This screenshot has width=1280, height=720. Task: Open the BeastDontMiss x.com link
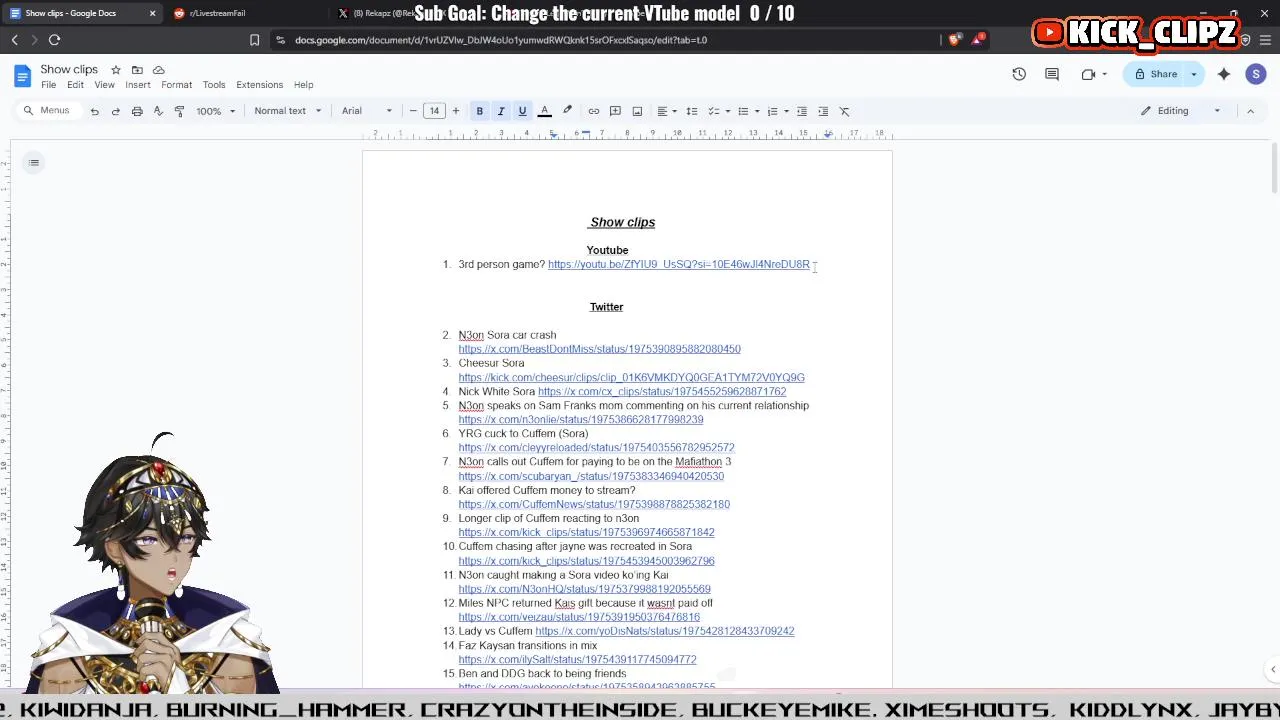pyautogui.click(x=599, y=349)
